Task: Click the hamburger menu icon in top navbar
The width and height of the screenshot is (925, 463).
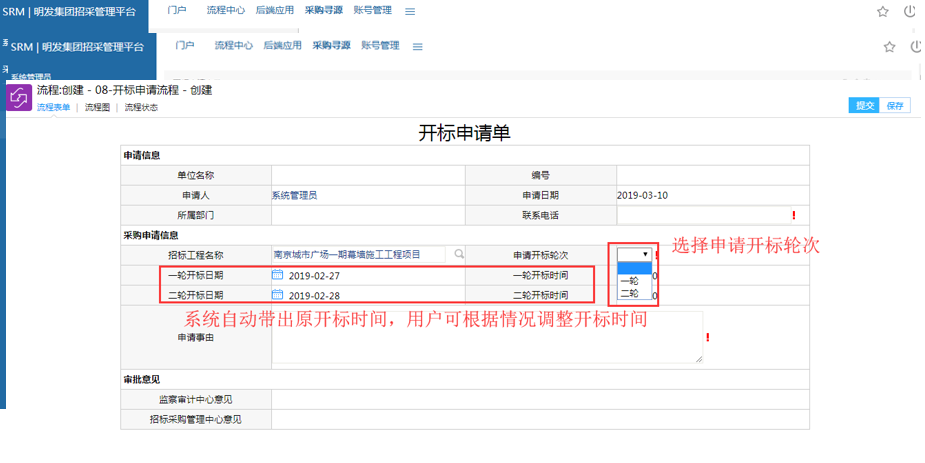Action: [x=410, y=12]
